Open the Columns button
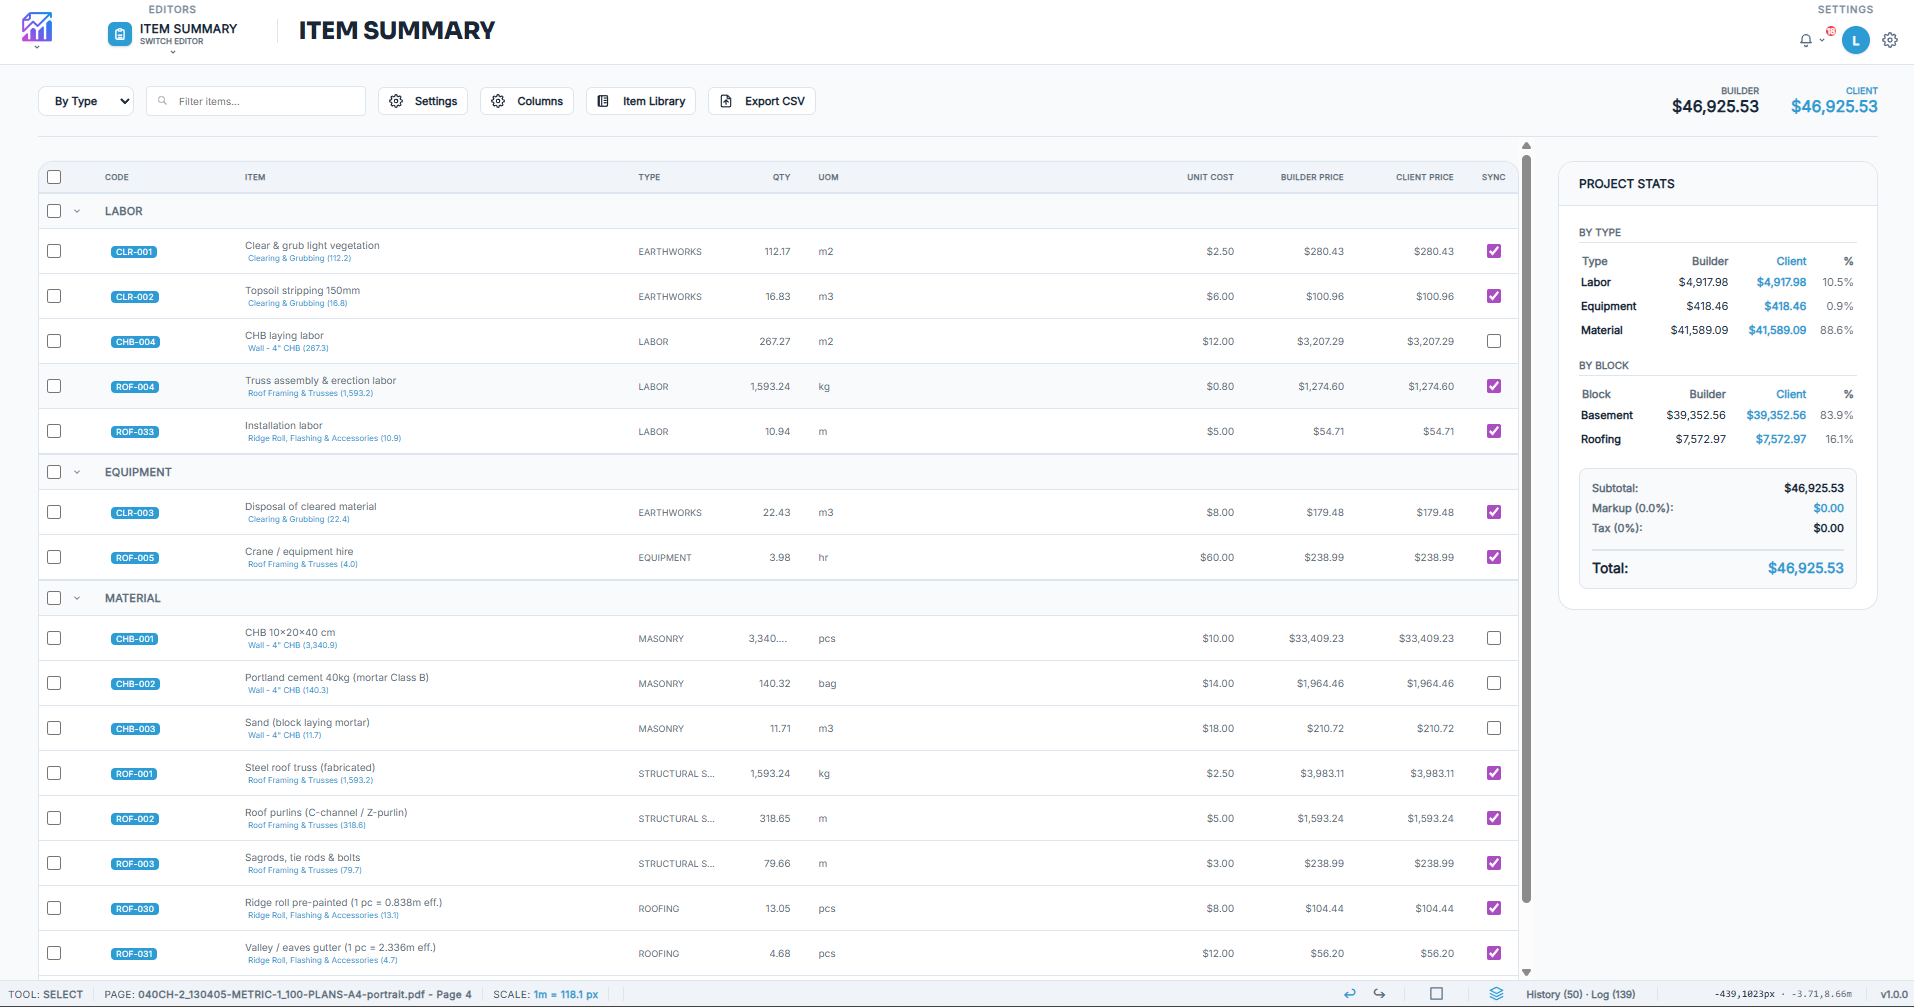Viewport: 1914px width, 1007px height. coord(526,101)
